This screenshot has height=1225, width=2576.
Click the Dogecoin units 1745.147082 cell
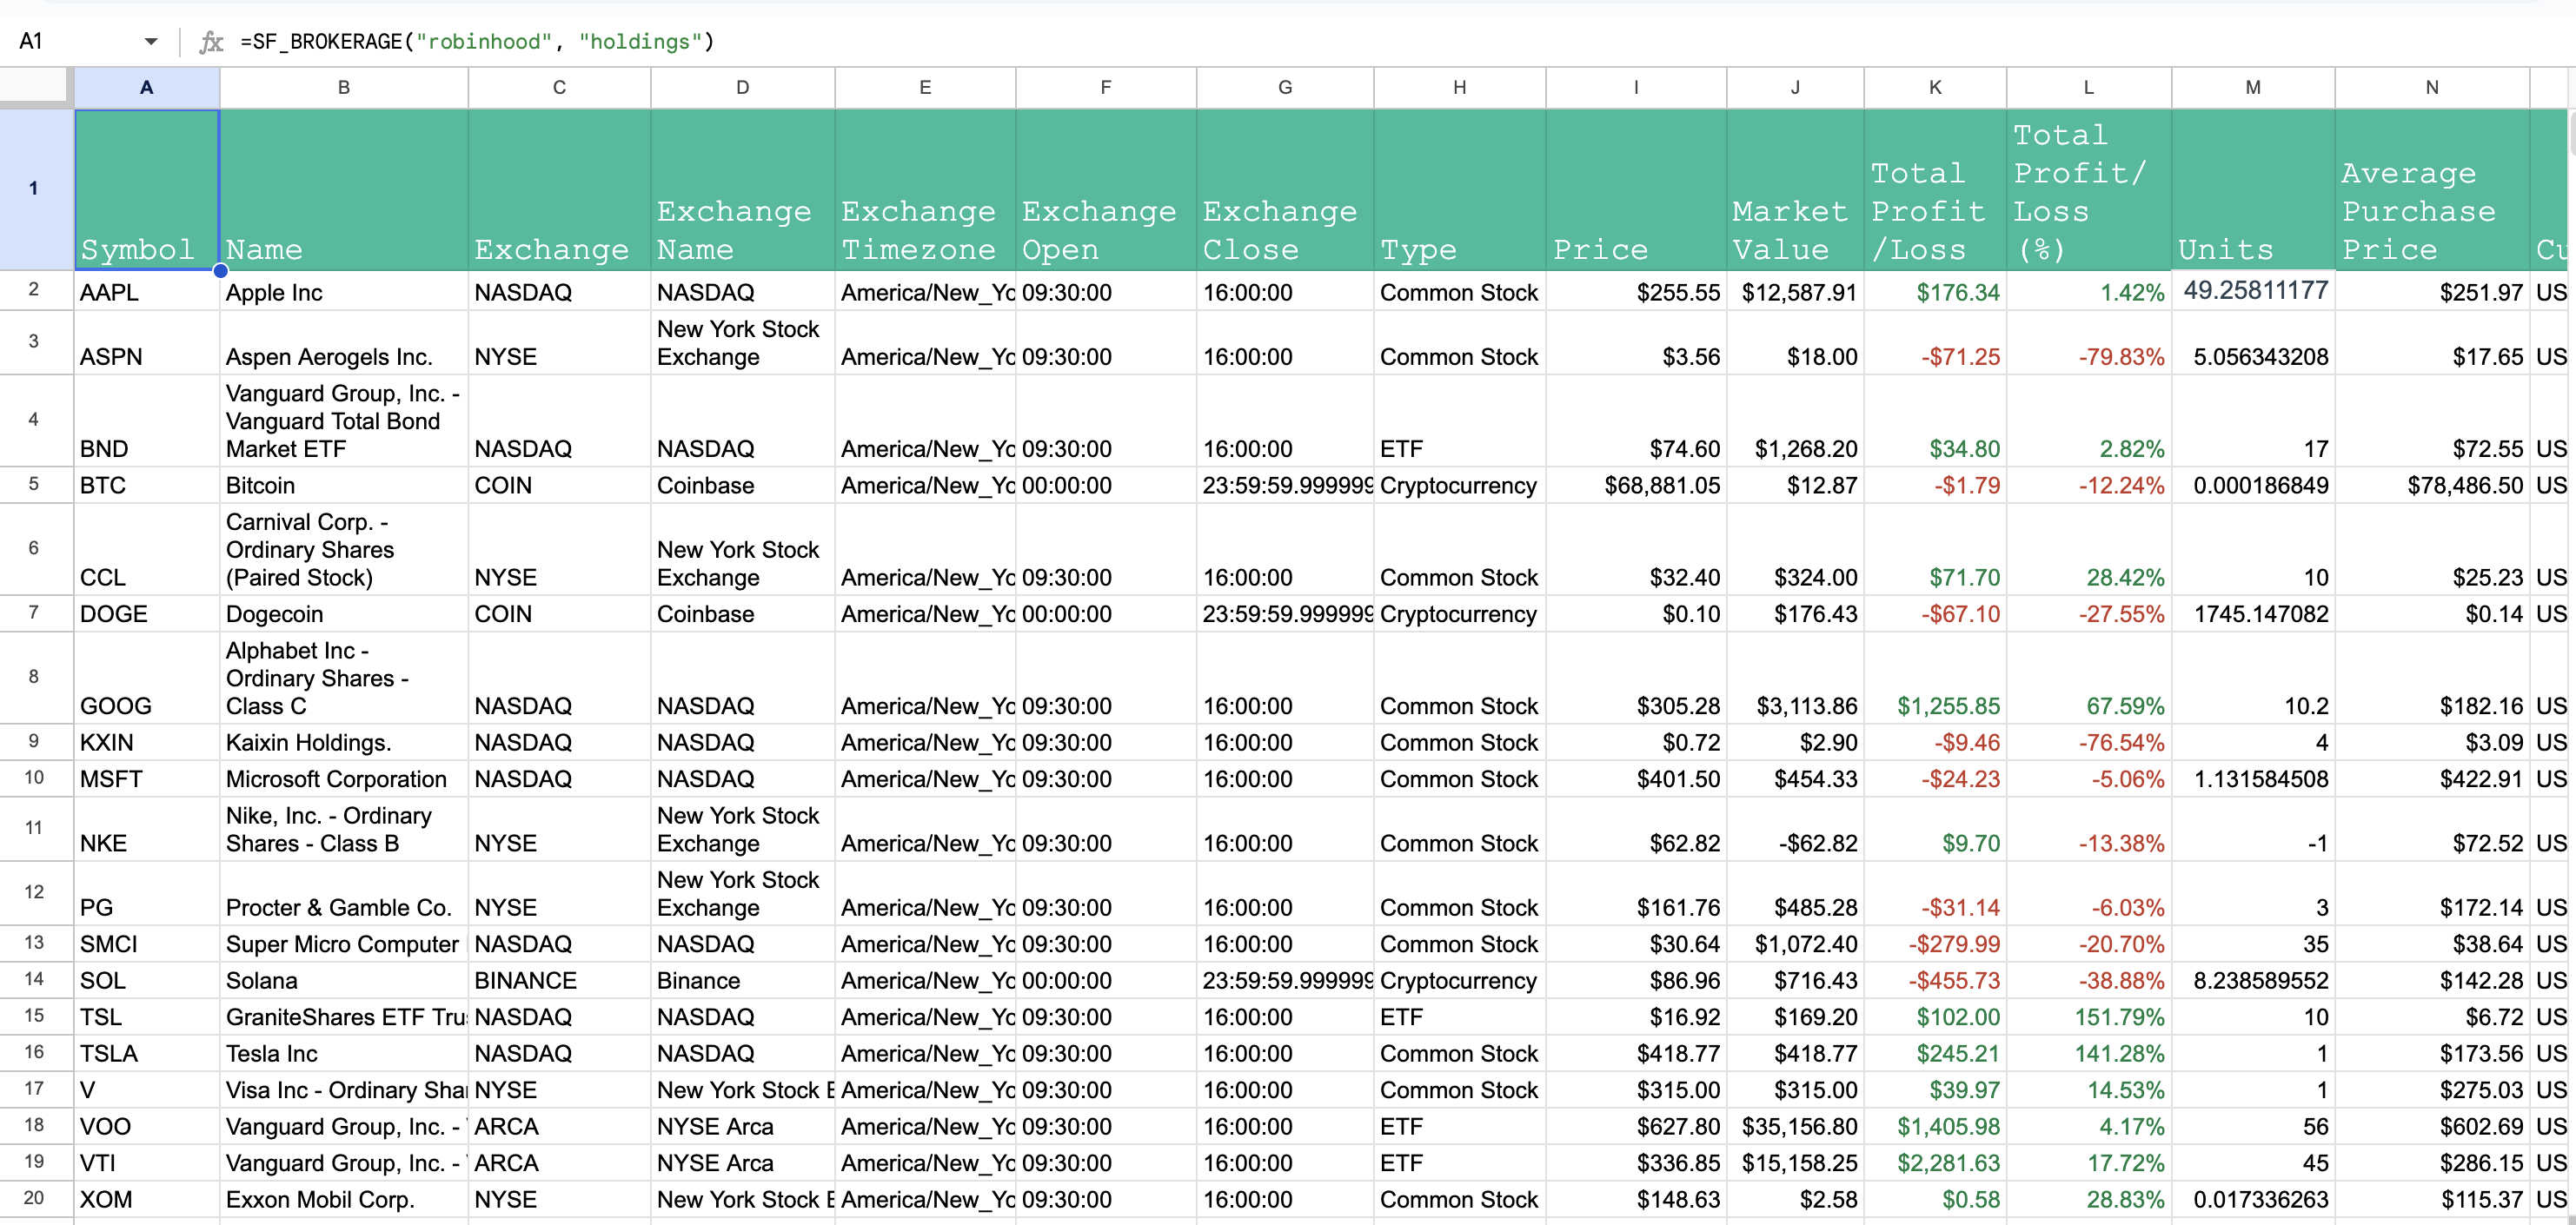pyautogui.click(x=2253, y=614)
